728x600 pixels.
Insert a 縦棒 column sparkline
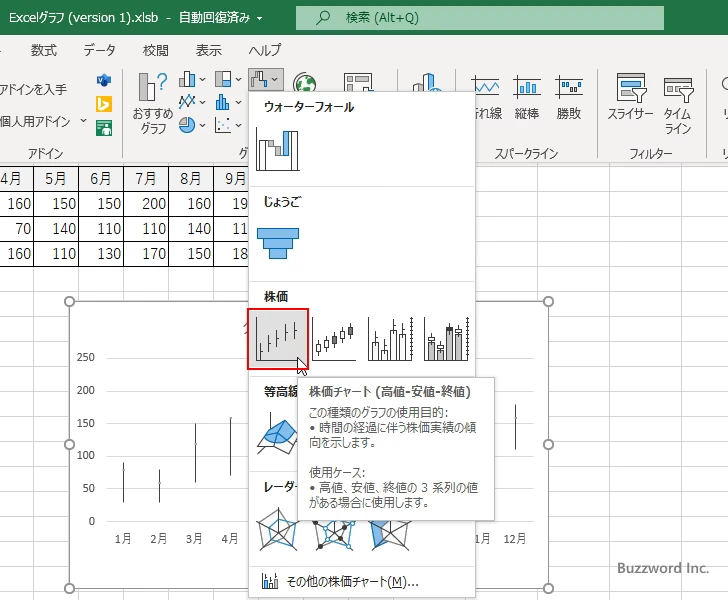pos(527,101)
